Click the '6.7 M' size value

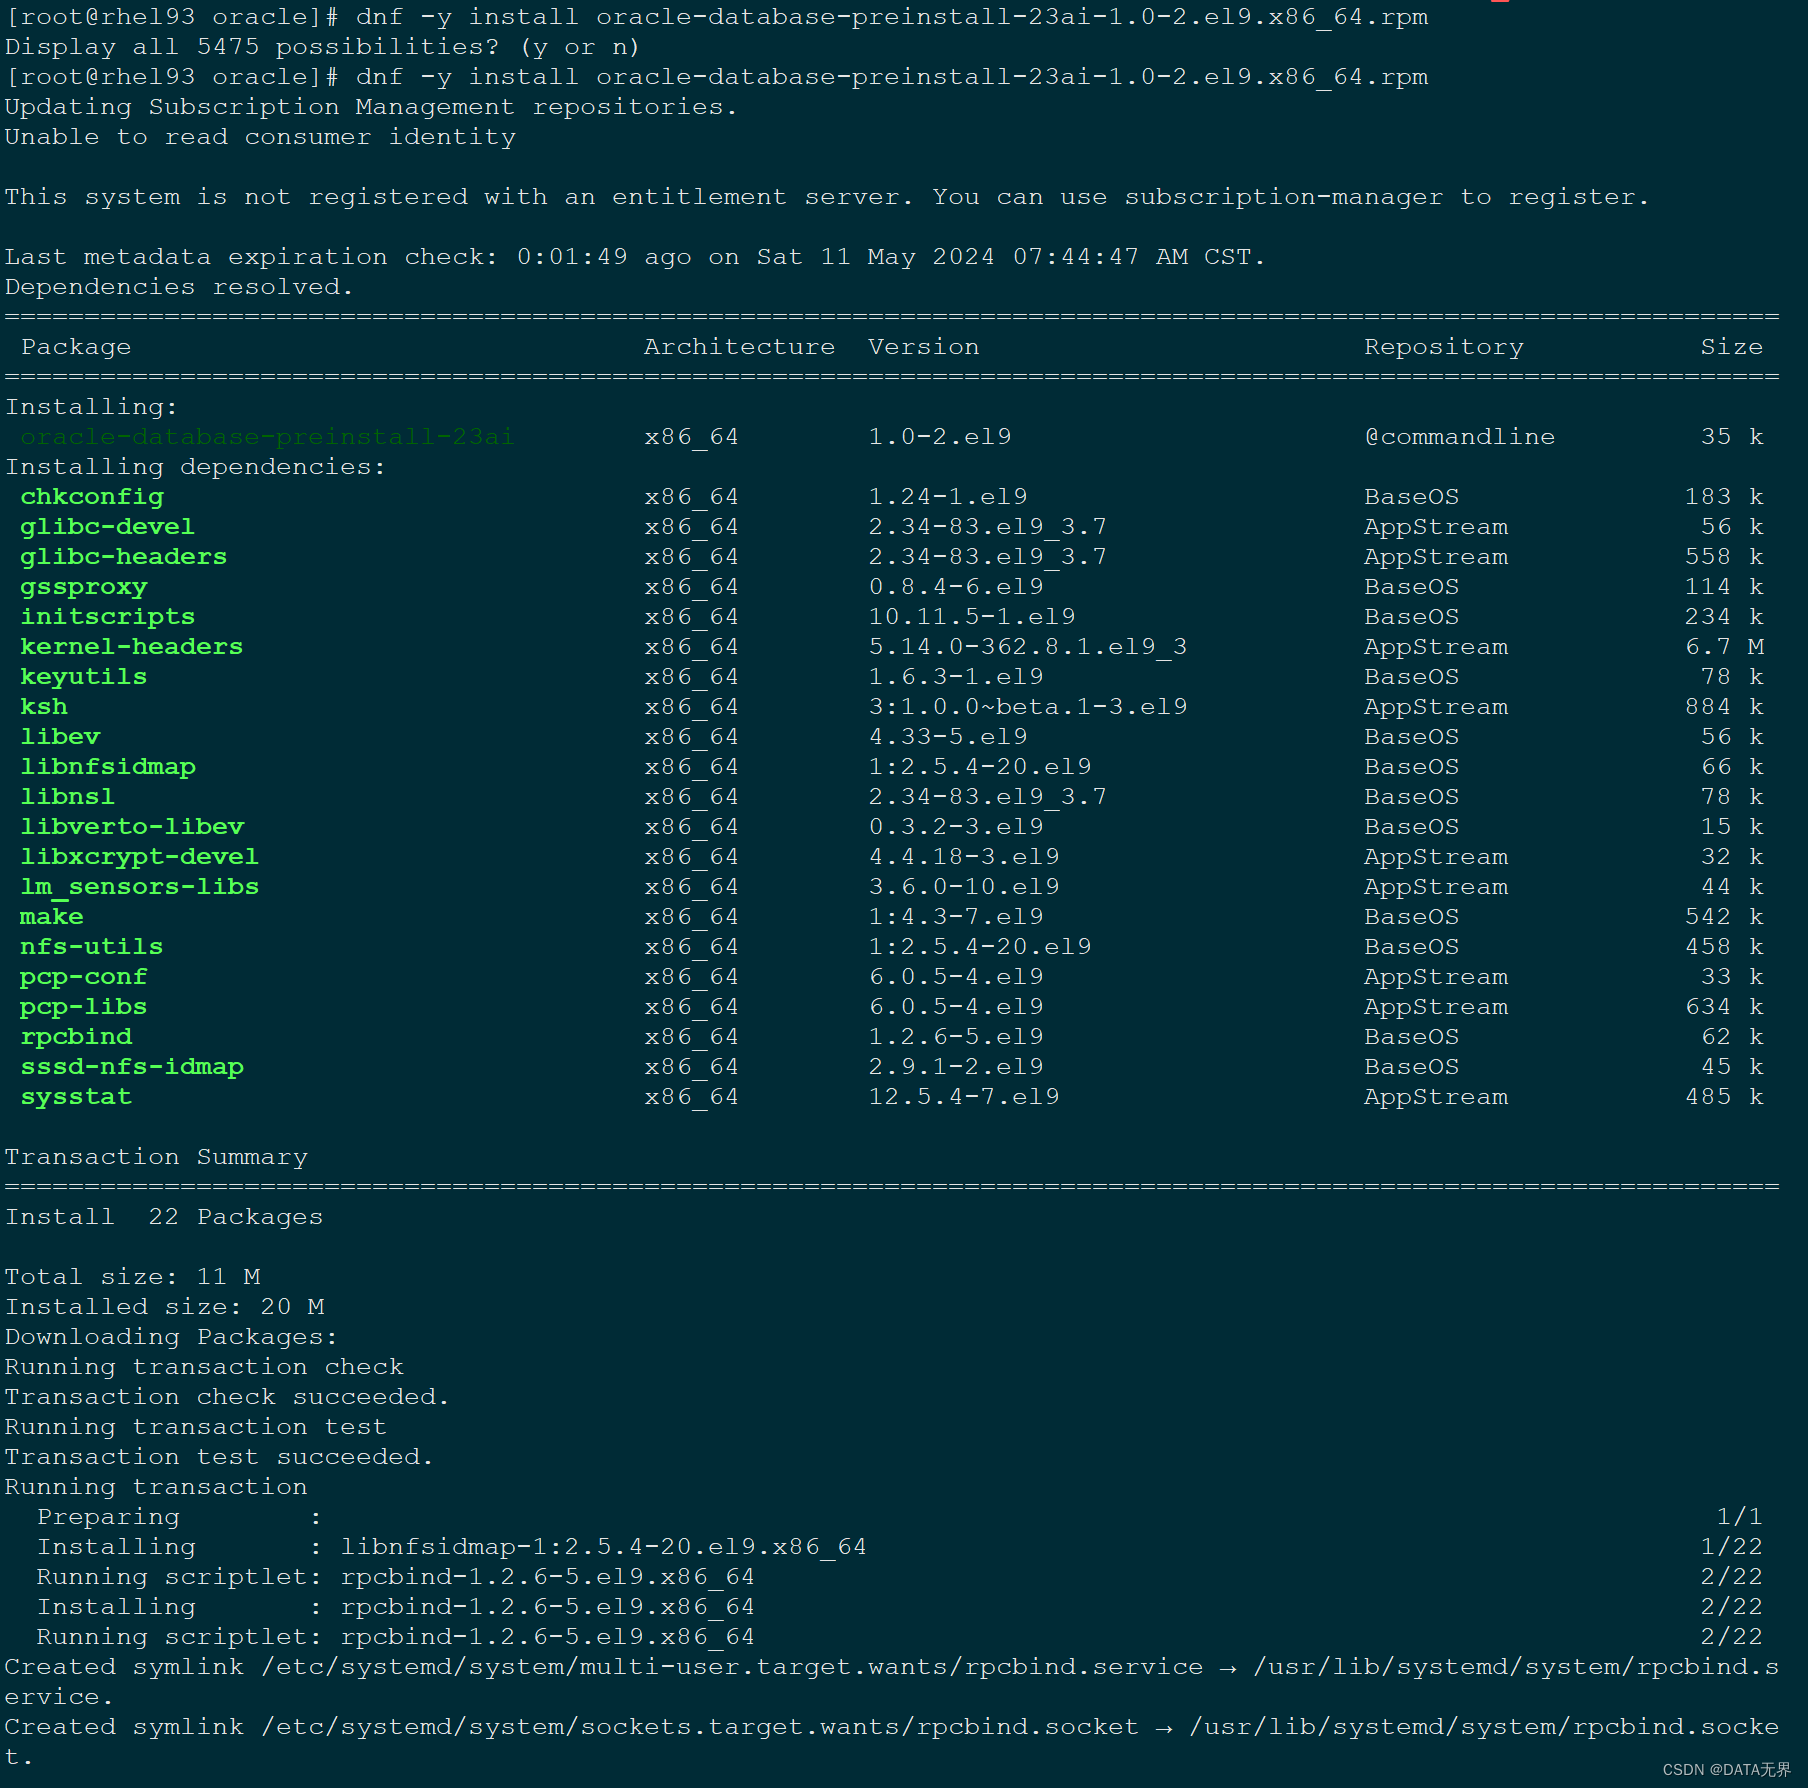(1724, 647)
